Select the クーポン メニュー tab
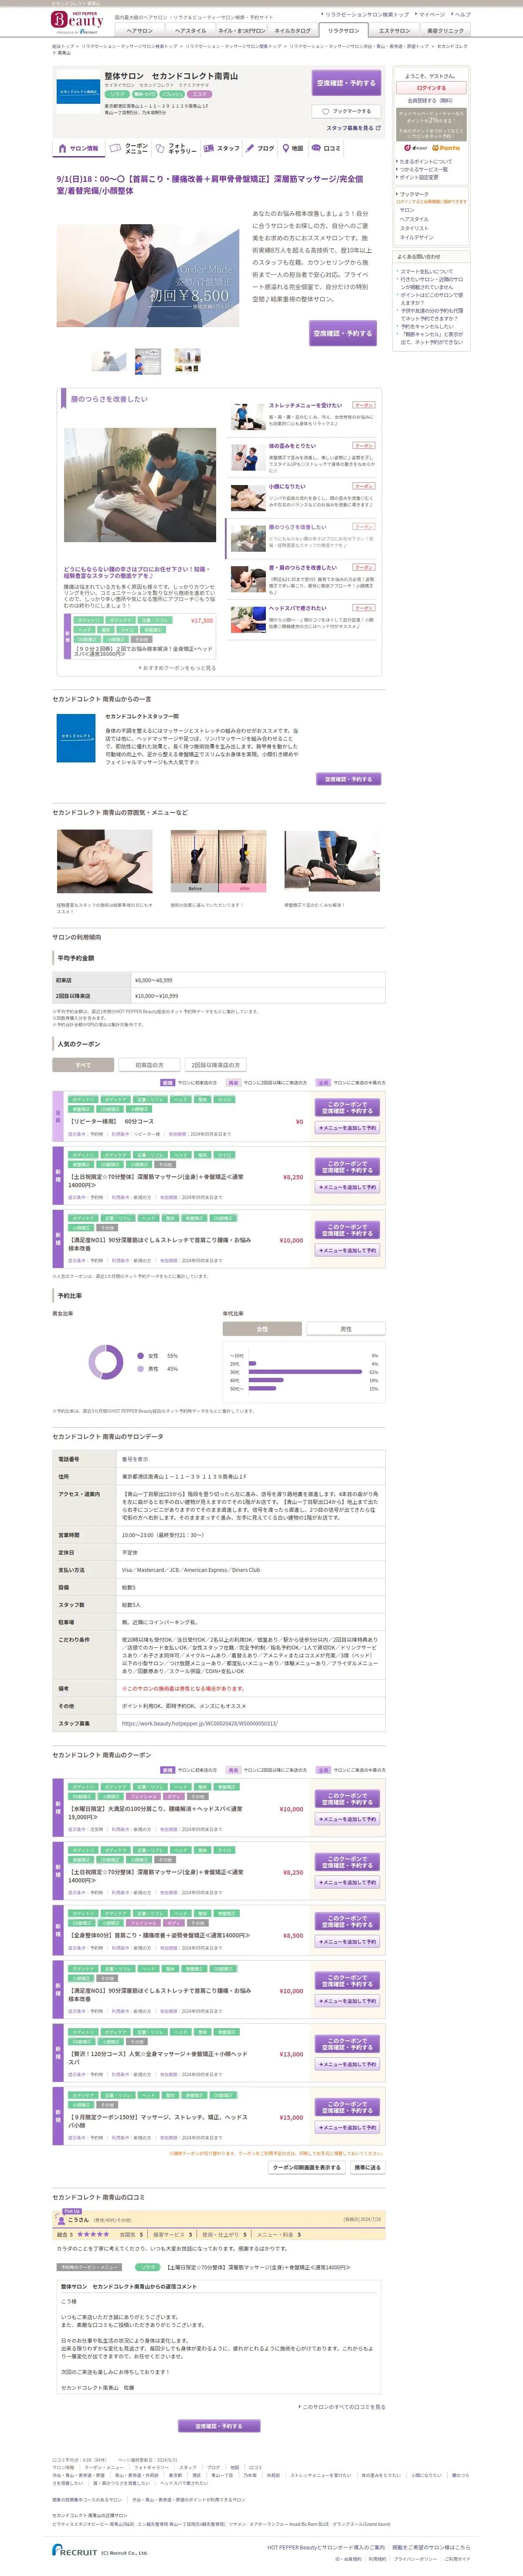This screenshot has width=523, height=2576. click(130, 148)
